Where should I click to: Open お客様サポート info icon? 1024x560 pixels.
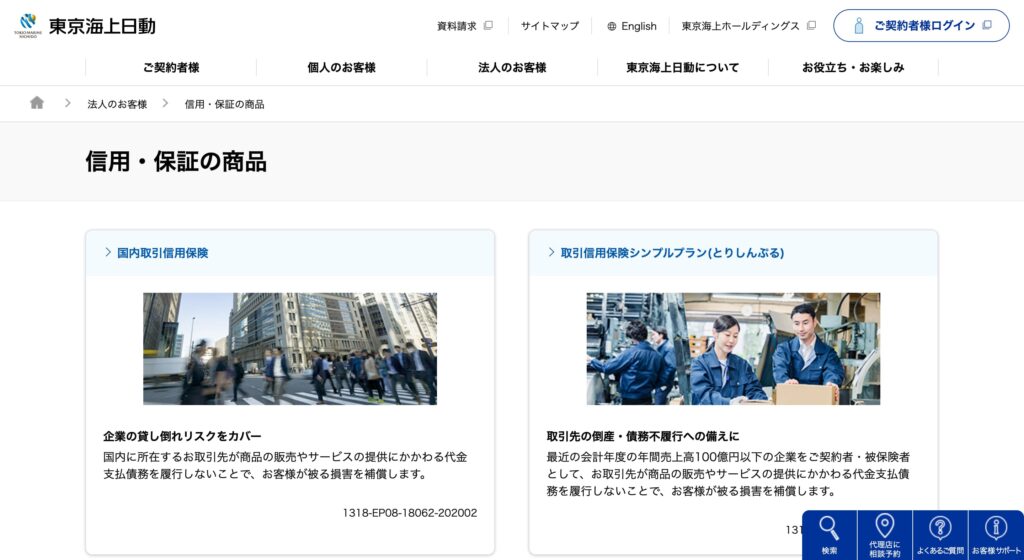[995, 527]
